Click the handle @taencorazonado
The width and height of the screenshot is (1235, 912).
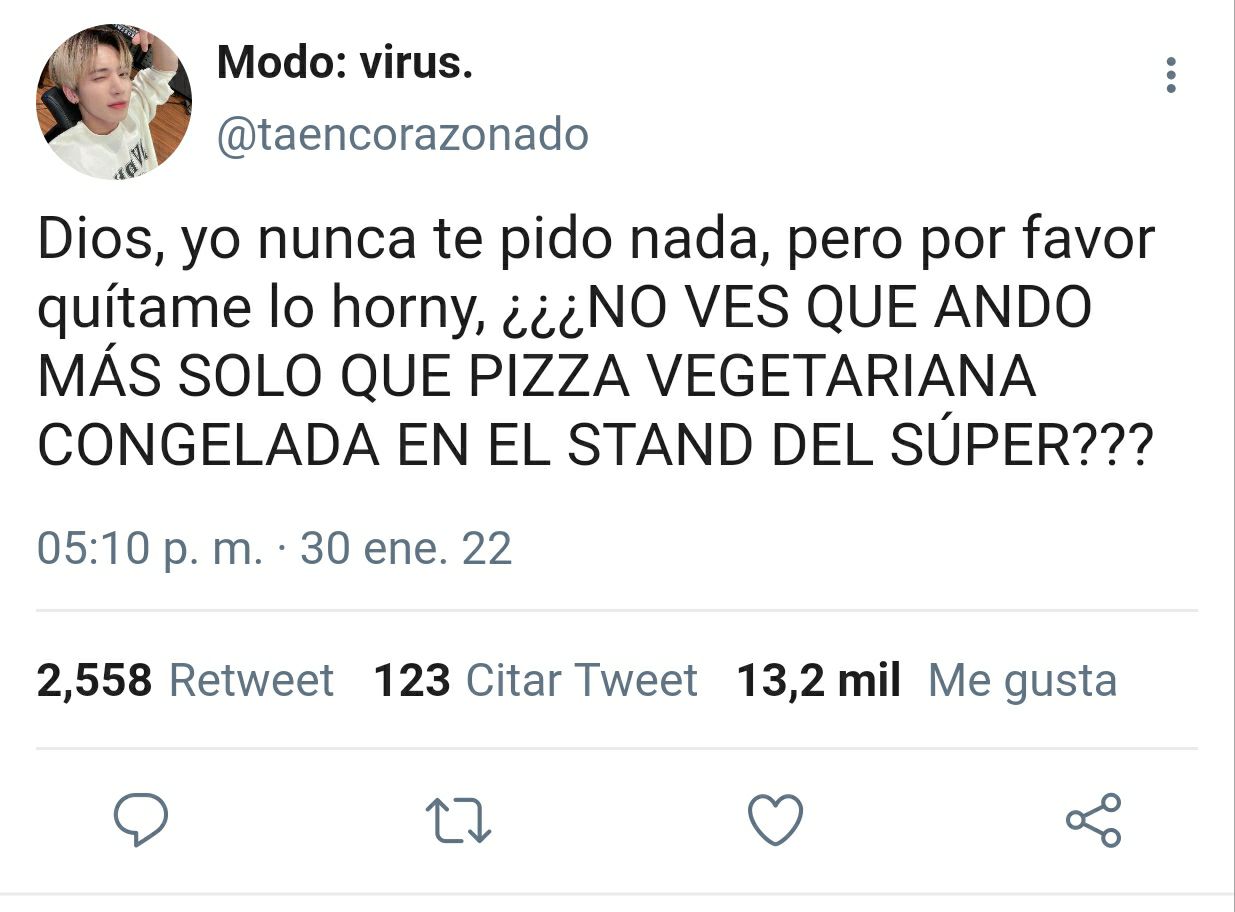click(402, 134)
